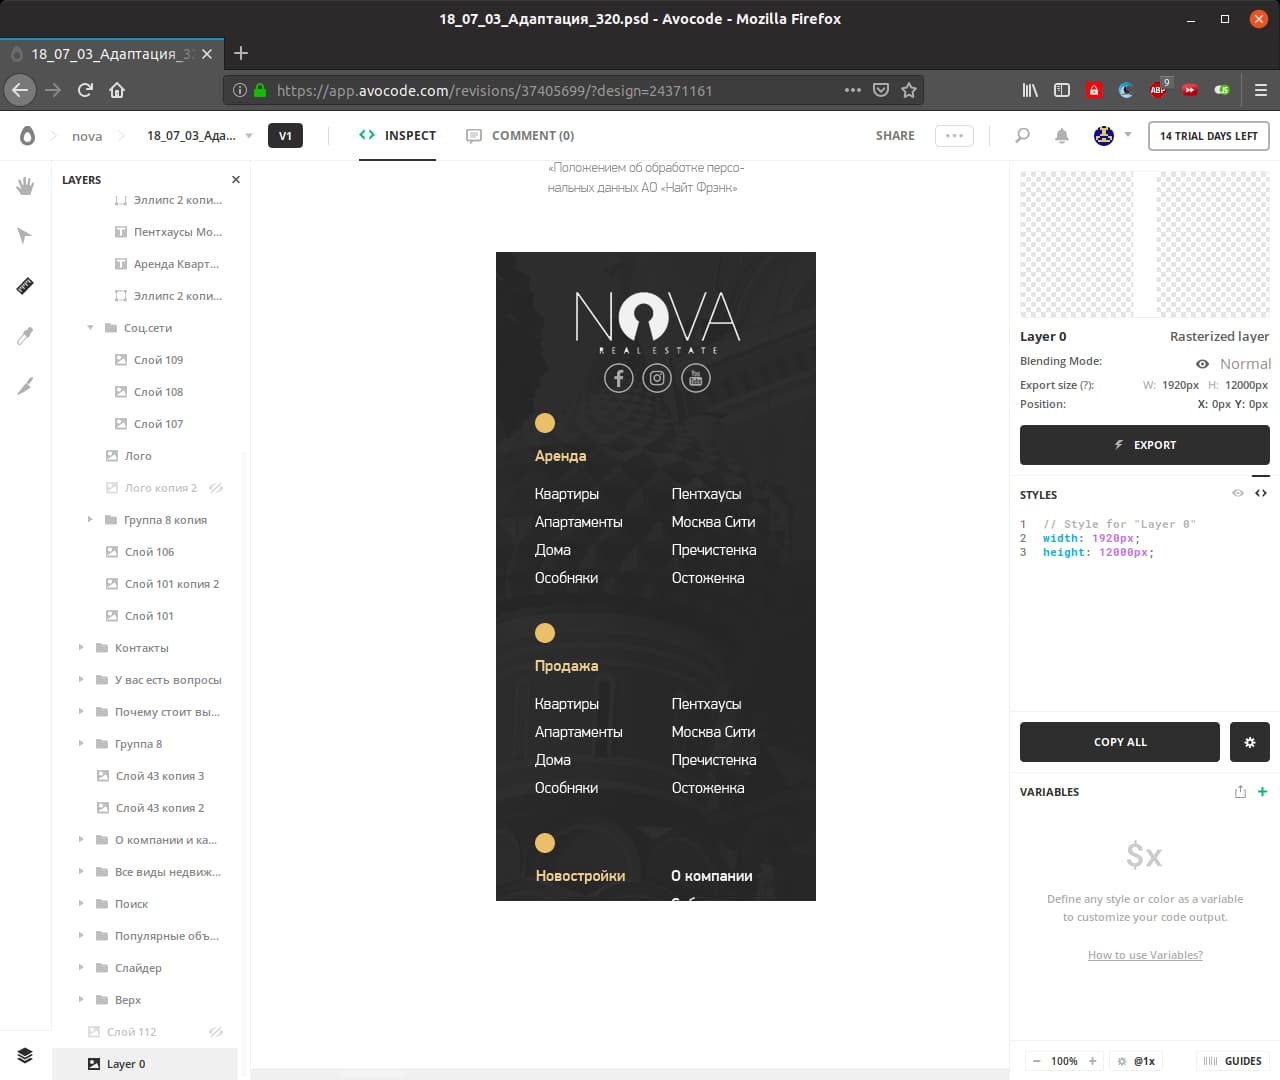The width and height of the screenshot is (1280, 1080).
Task: Expand the Группа 8 folder
Action: pyautogui.click(x=81, y=744)
